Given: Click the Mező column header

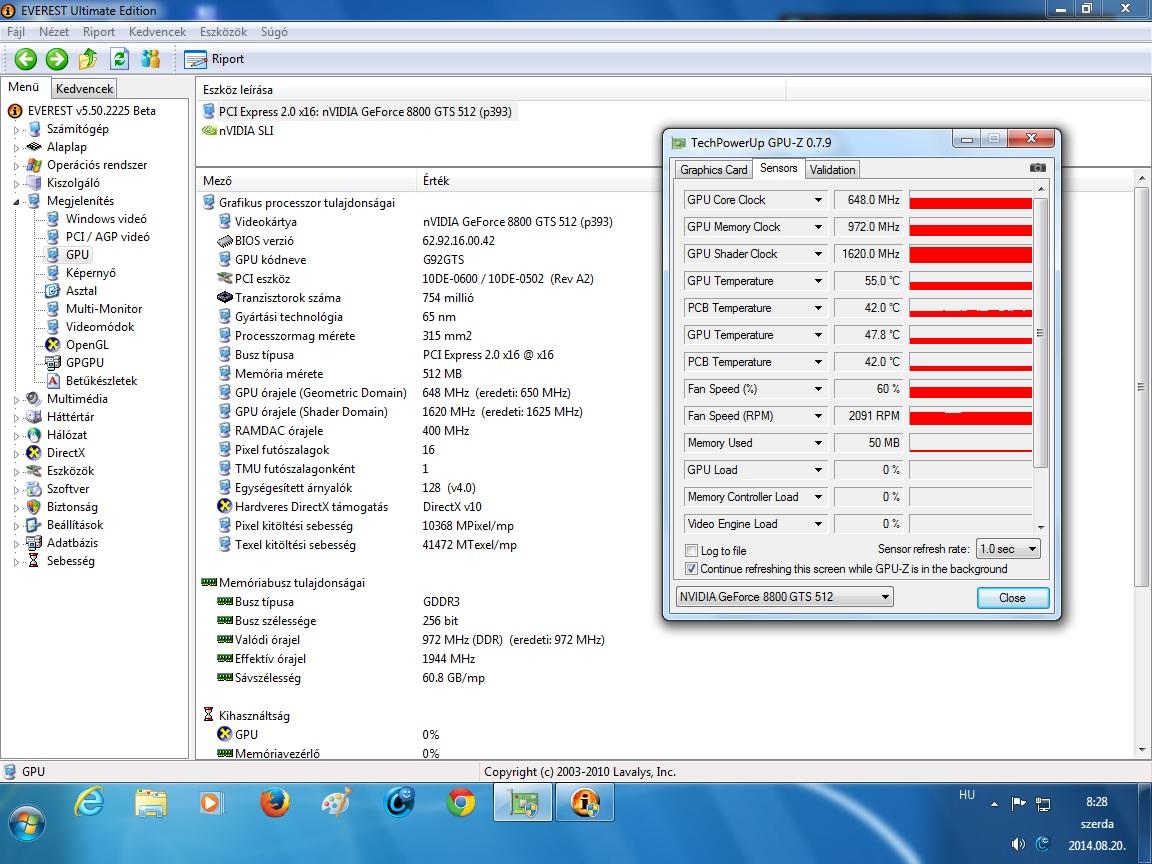Looking at the screenshot, I should (307, 181).
